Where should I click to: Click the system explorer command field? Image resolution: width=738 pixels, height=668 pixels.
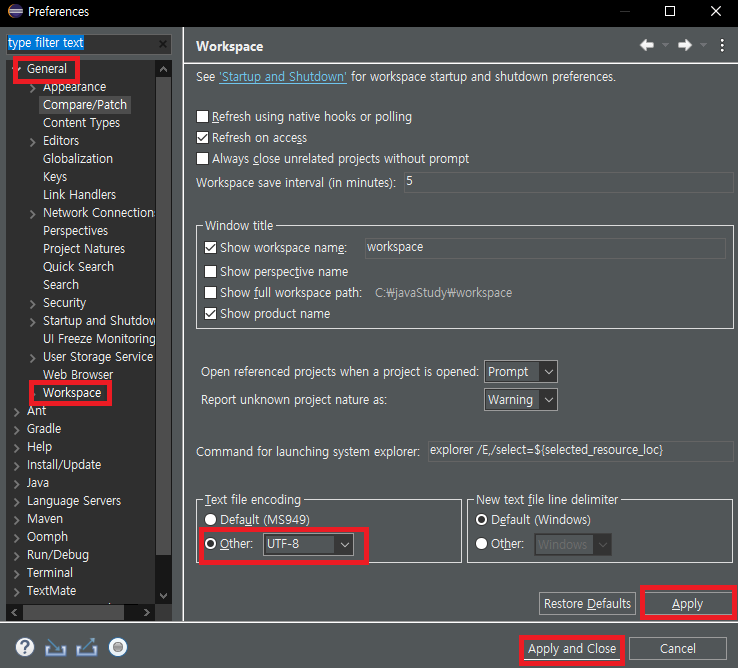(580, 451)
